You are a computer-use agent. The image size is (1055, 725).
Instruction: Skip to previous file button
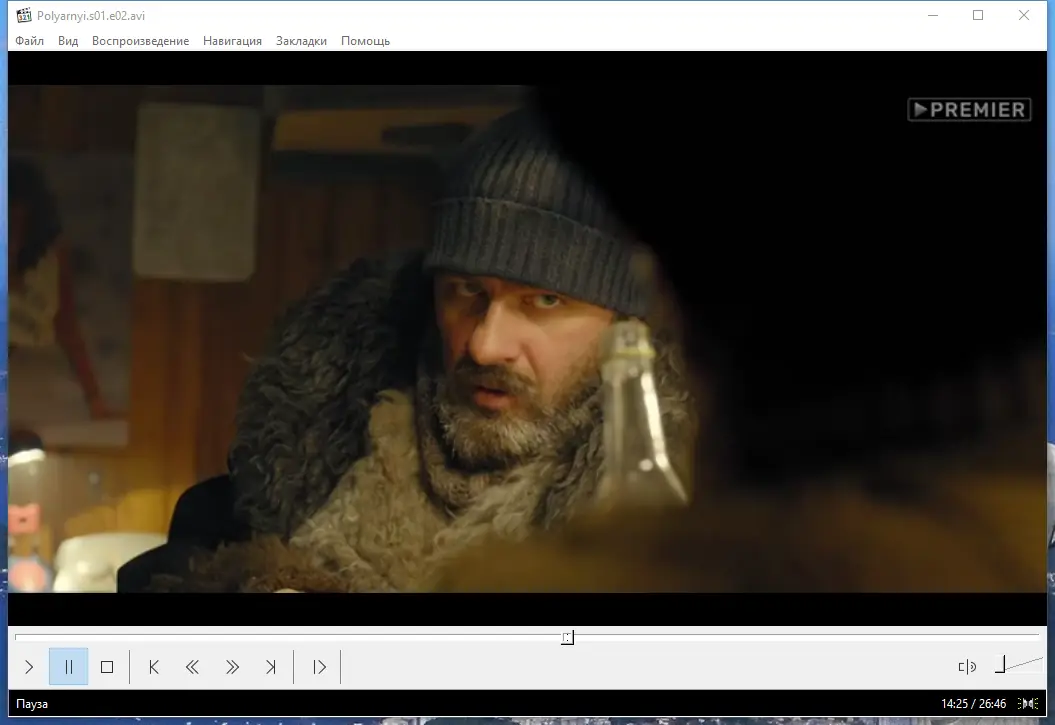[x=153, y=666]
